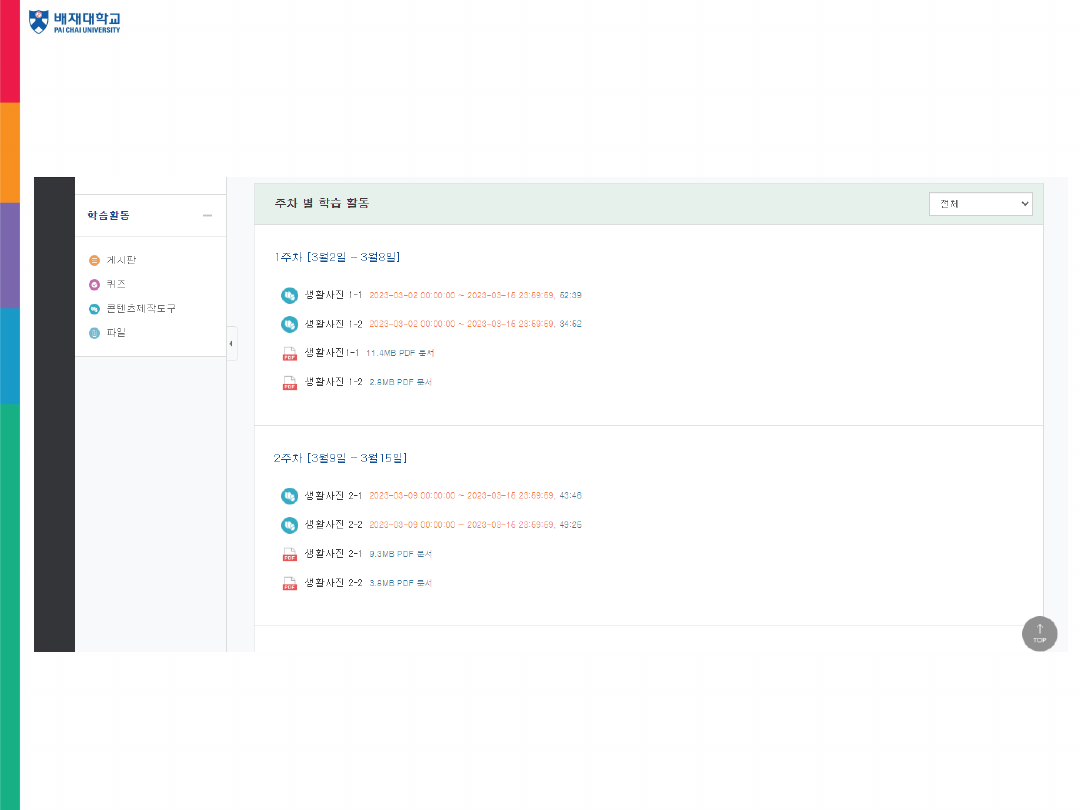The image size is (1080, 810).
Task: Click the 파일 icon in sidebar
Action: (95, 333)
